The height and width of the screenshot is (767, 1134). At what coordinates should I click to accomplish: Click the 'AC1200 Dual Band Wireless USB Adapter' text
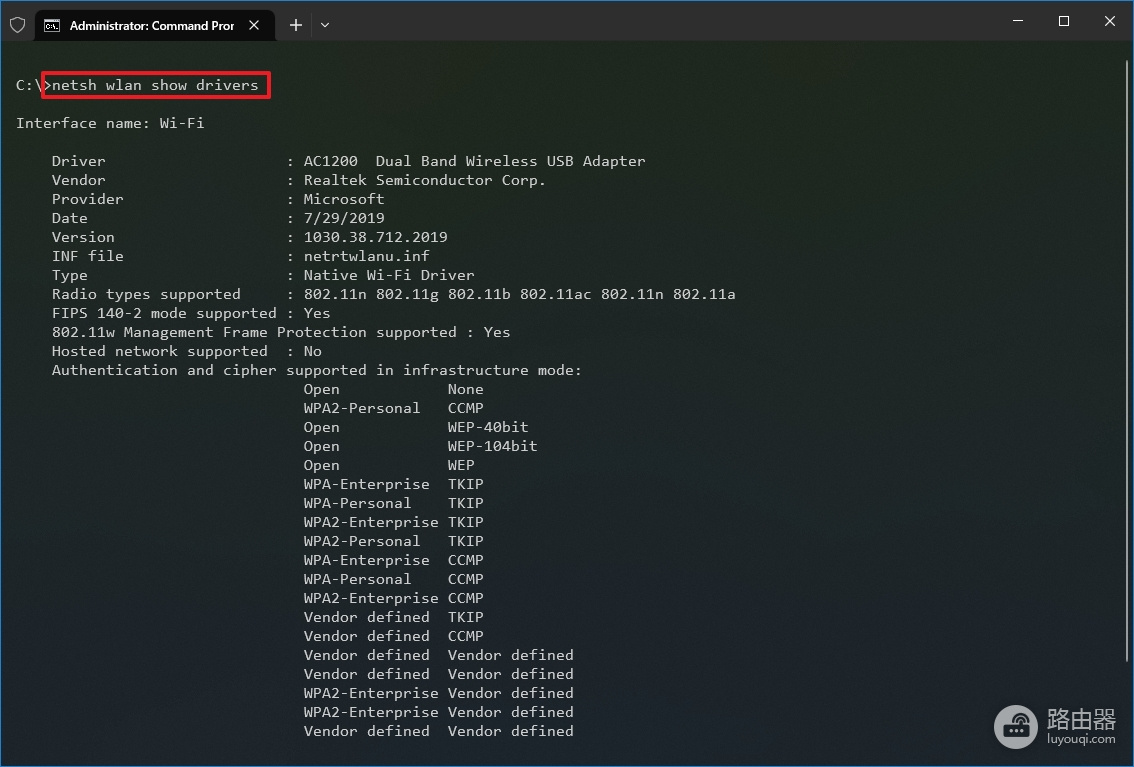coord(474,161)
